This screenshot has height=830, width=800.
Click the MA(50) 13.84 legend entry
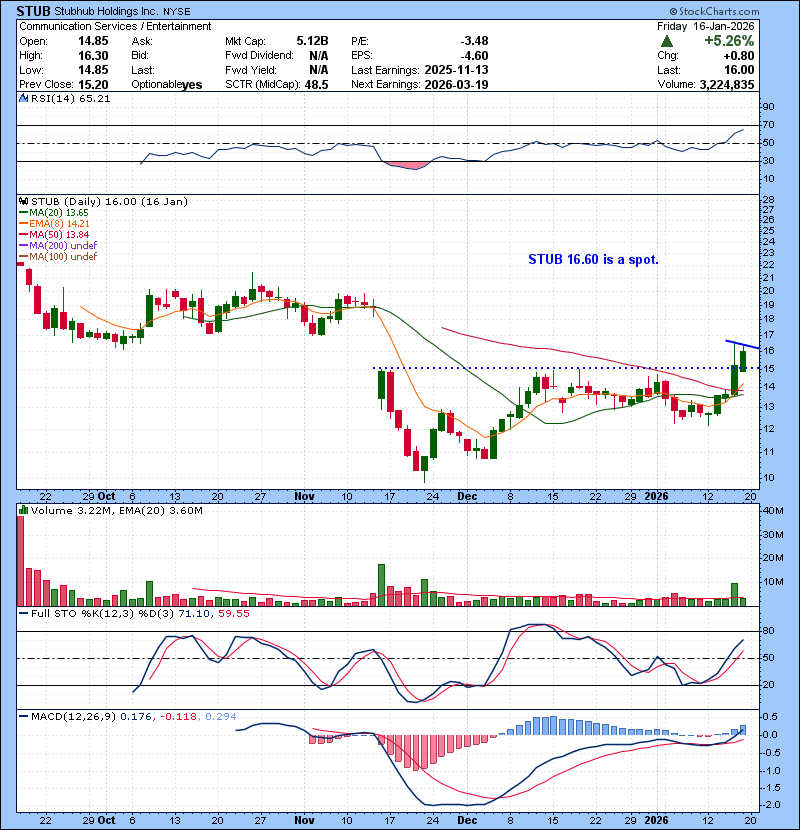click(x=54, y=234)
